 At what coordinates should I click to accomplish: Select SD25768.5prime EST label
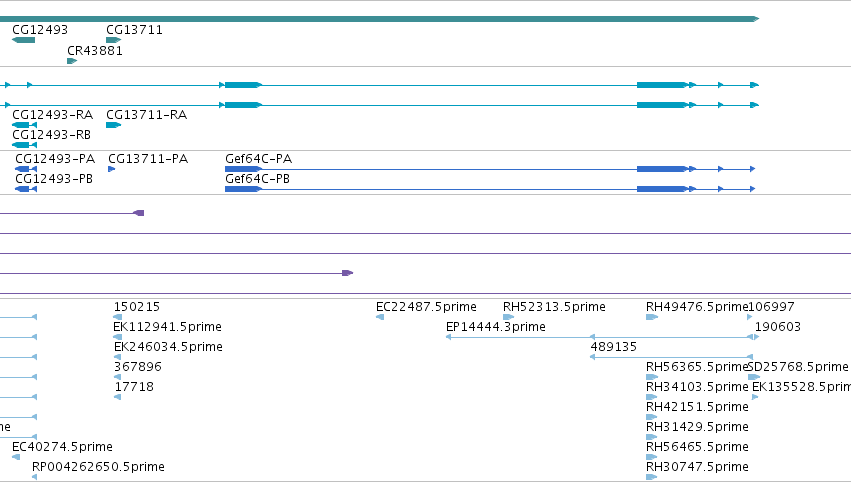pyautogui.click(x=798, y=367)
